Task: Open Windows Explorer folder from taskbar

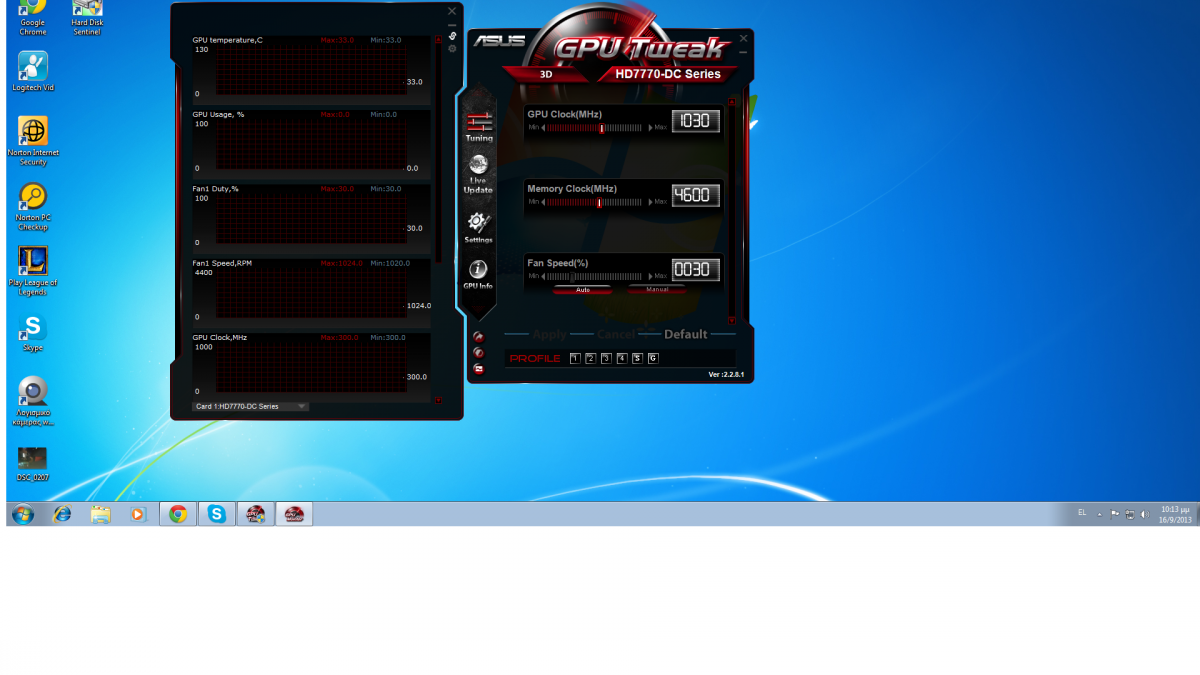Action: [100, 514]
